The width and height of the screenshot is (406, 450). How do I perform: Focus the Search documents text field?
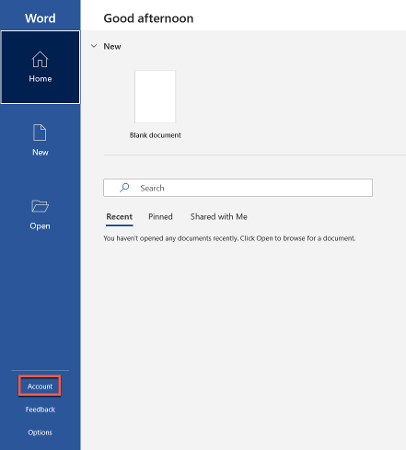[x=238, y=188]
